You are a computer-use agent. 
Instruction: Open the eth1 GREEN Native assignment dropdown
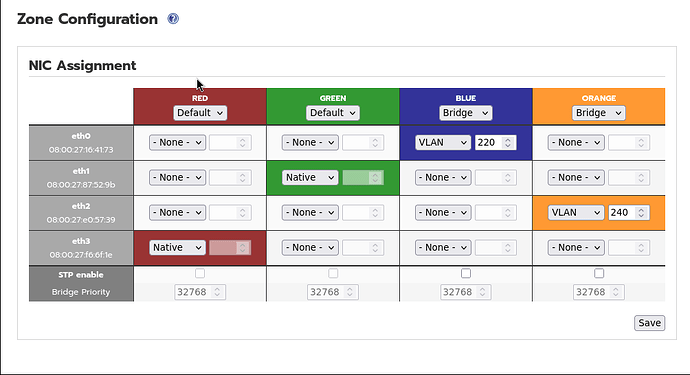click(x=310, y=177)
